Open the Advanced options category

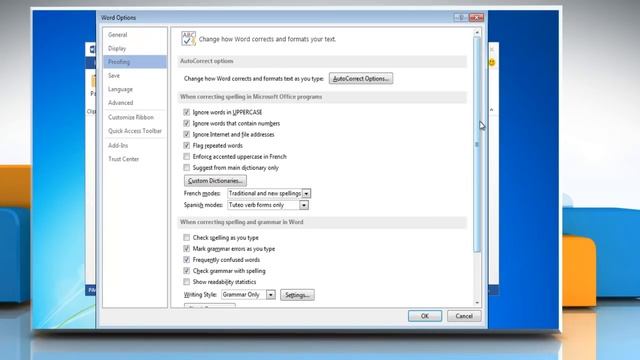pyautogui.click(x=120, y=103)
